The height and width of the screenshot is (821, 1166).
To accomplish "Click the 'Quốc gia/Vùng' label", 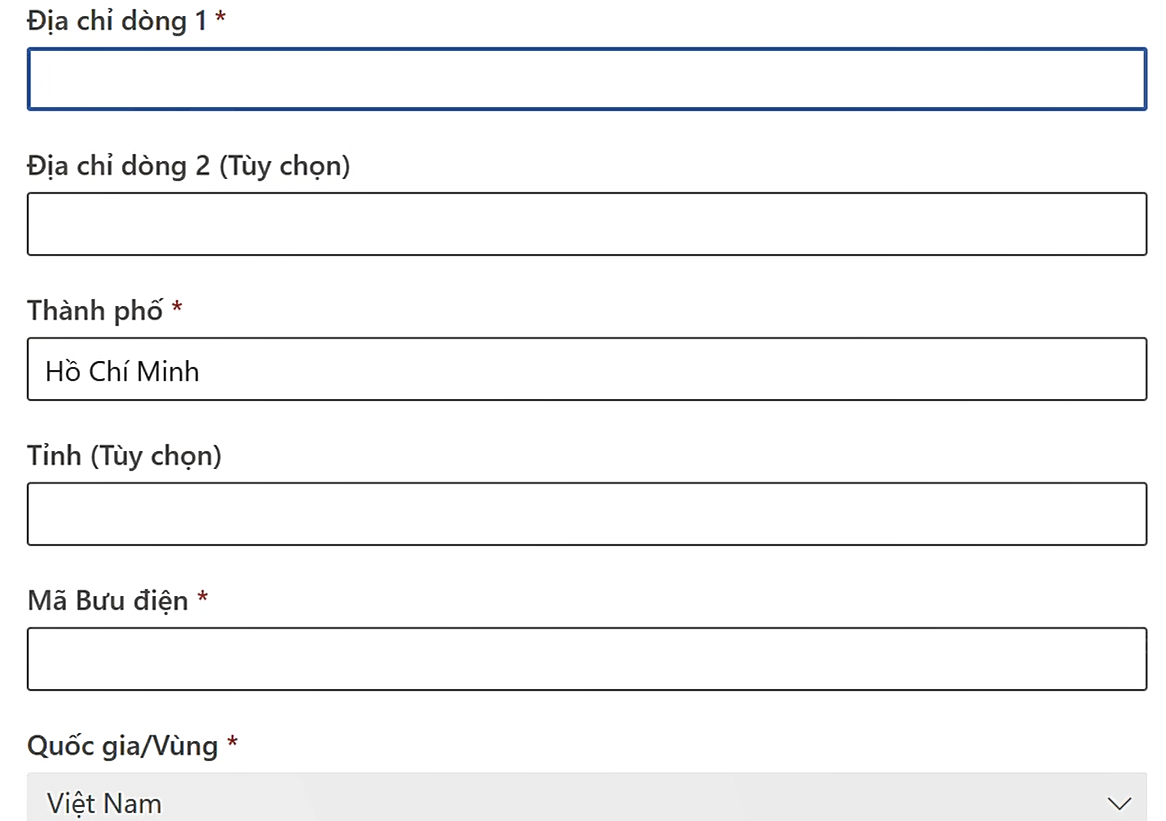I will (122, 746).
